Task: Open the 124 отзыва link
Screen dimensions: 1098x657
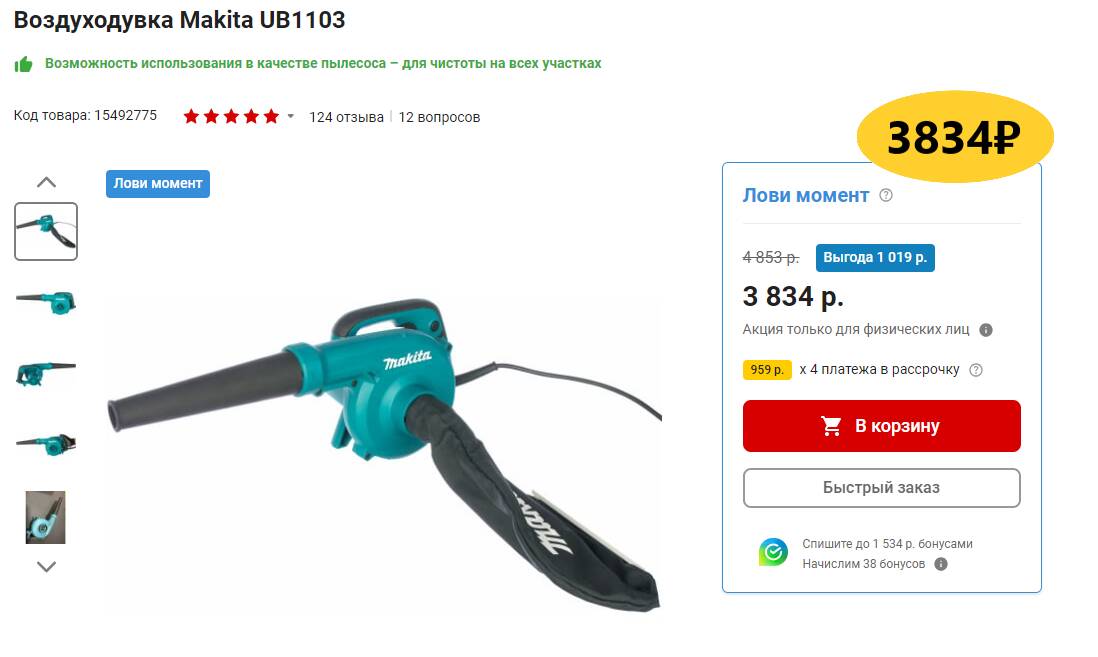Action: 346,117
